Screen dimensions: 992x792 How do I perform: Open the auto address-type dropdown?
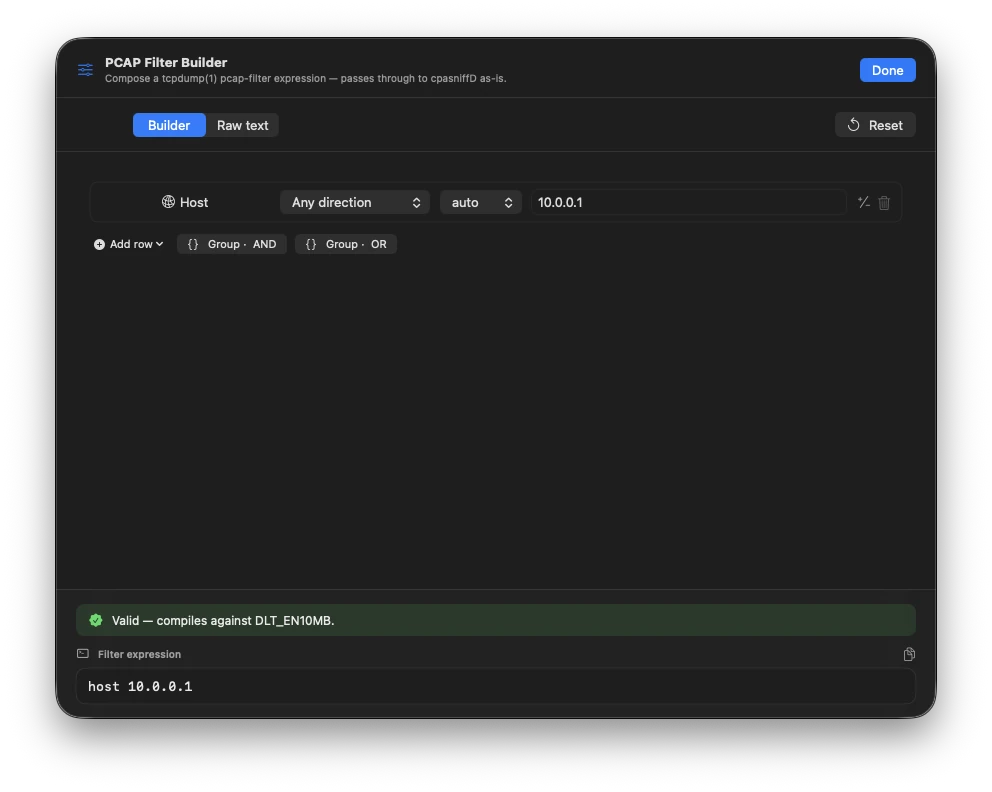[481, 202]
